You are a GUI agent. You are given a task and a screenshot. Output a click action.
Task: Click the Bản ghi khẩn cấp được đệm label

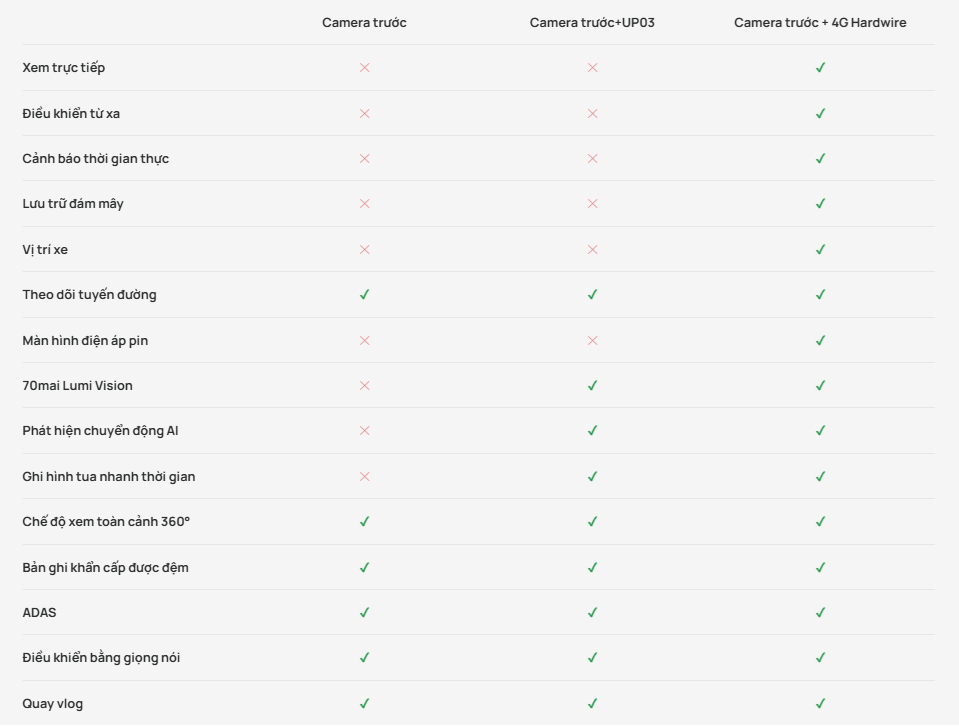(x=105, y=568)
